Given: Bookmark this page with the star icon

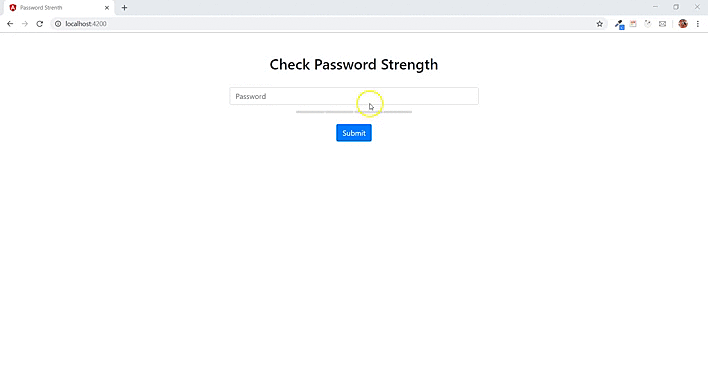Looking at the screenshot, I should pos(600,24).
